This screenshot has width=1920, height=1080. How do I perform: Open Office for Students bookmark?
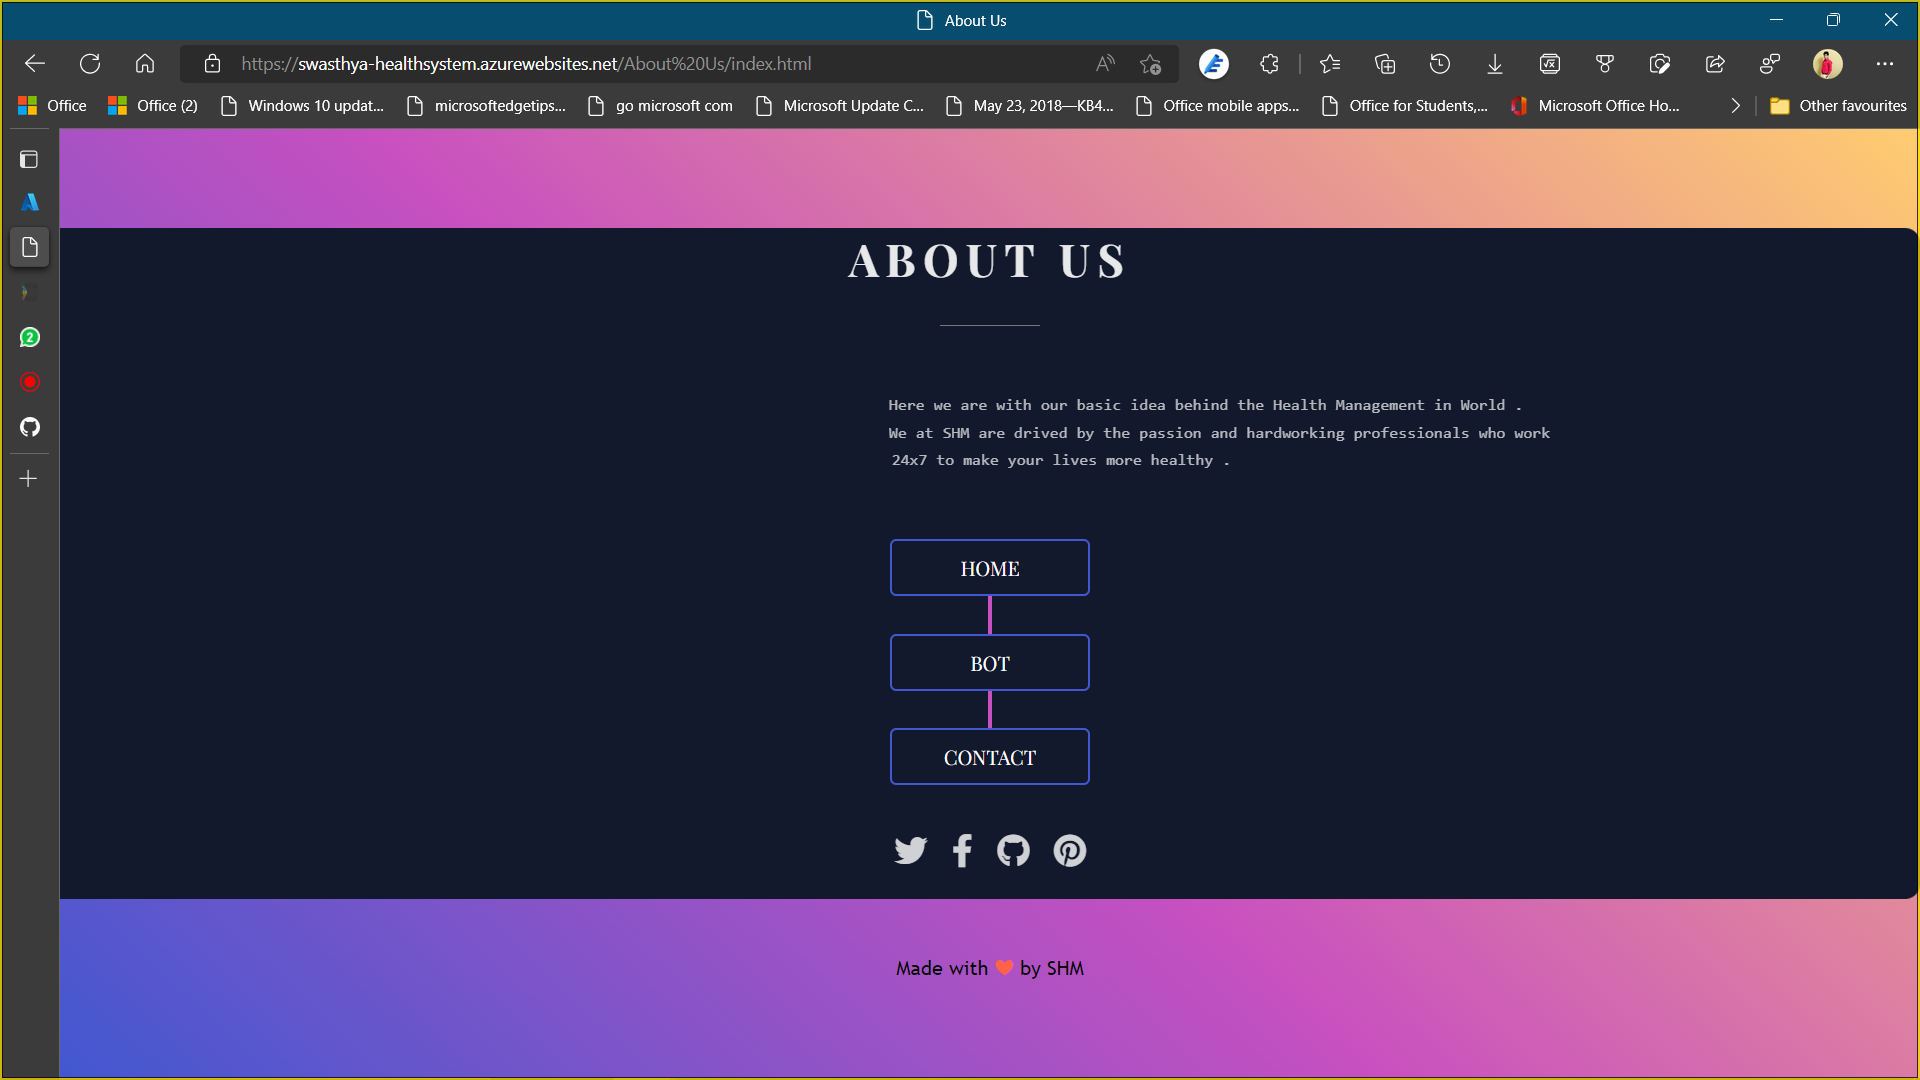click(x=1405, y=106)
